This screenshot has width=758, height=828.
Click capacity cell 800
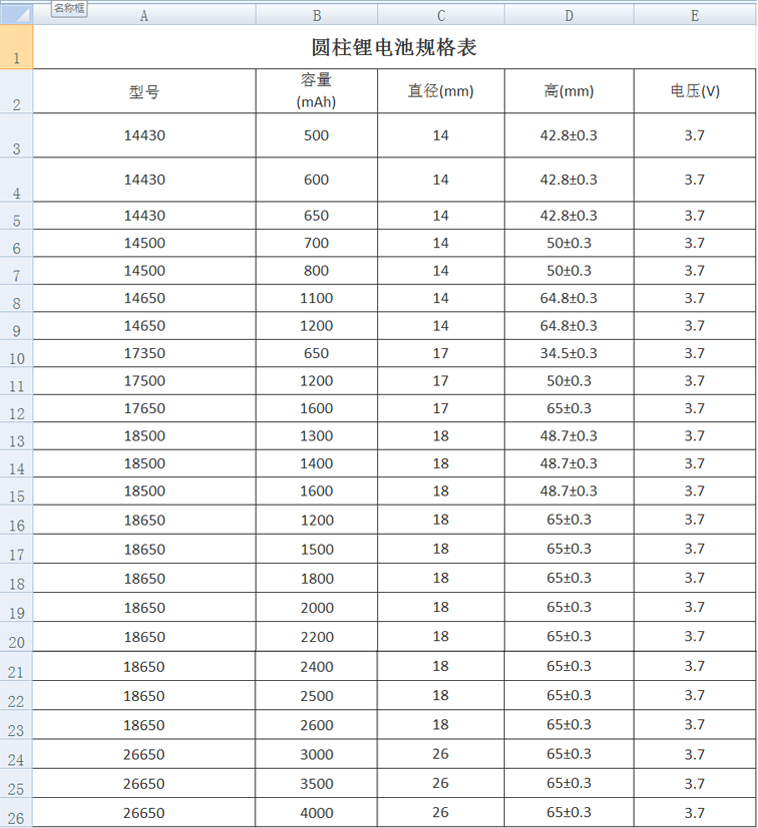pos(316,270)
